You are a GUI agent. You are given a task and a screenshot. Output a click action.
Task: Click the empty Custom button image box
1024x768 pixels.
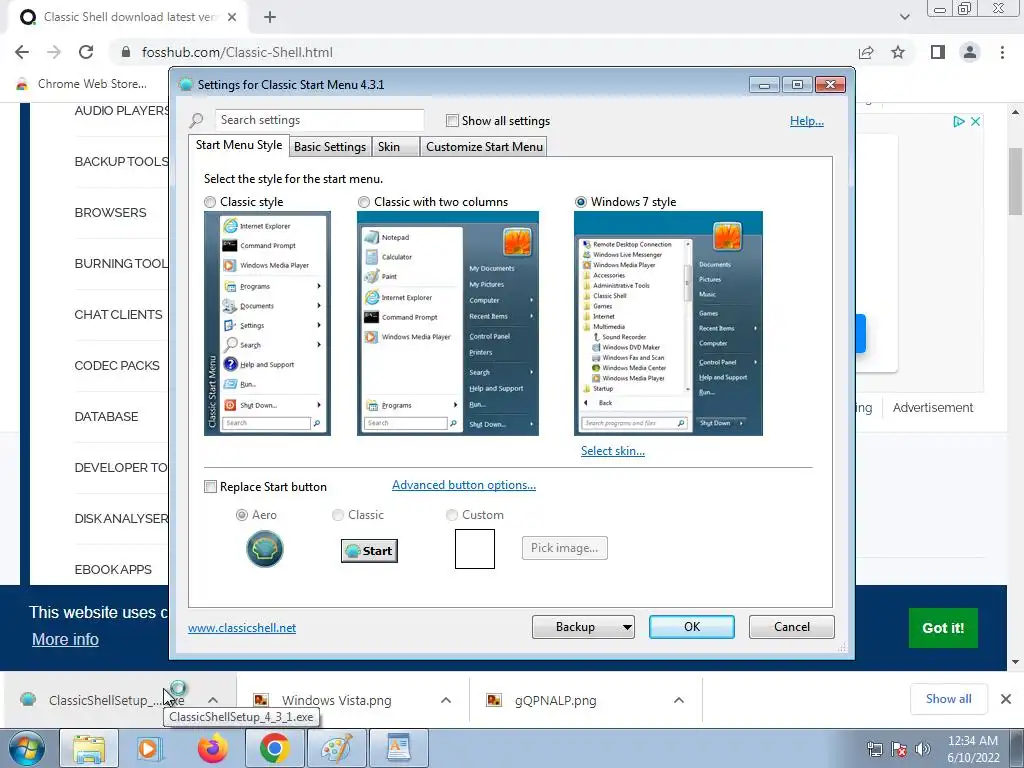coord(475,549)
